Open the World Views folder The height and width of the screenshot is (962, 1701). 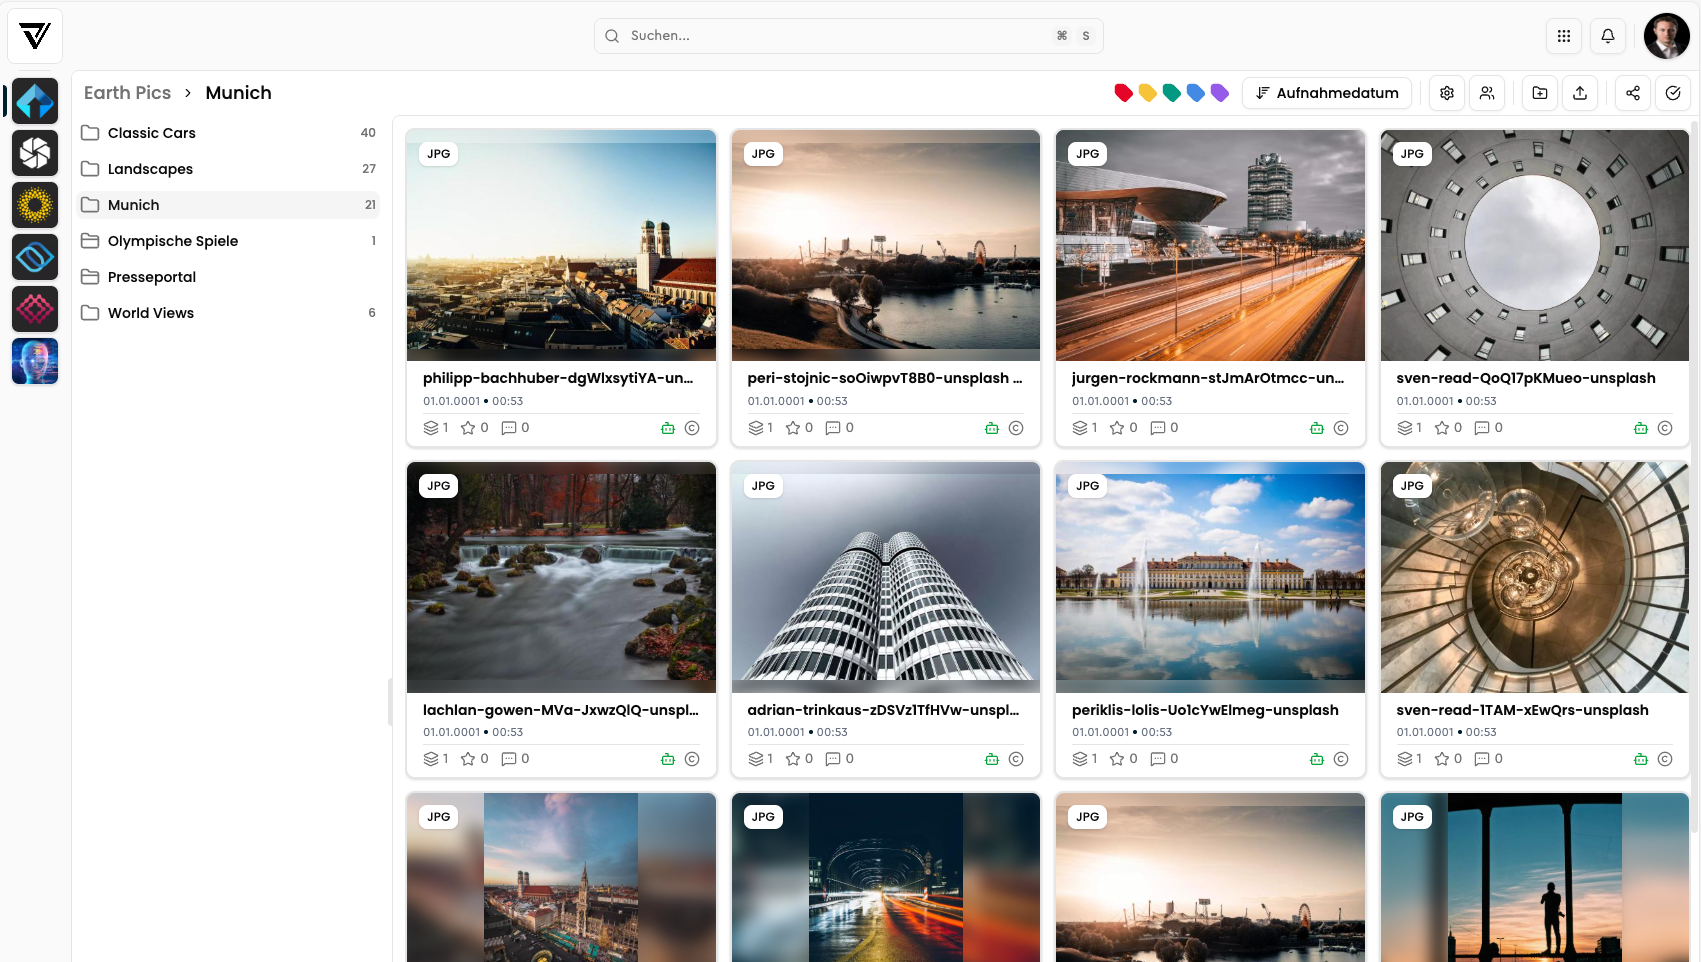tap(151, 313)
